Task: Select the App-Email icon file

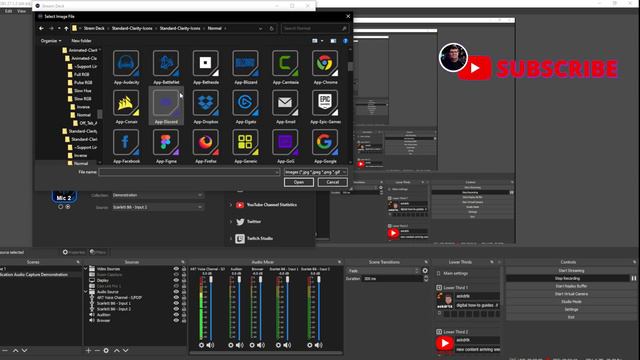Action: pyautogui.click(x=285, y=107)
